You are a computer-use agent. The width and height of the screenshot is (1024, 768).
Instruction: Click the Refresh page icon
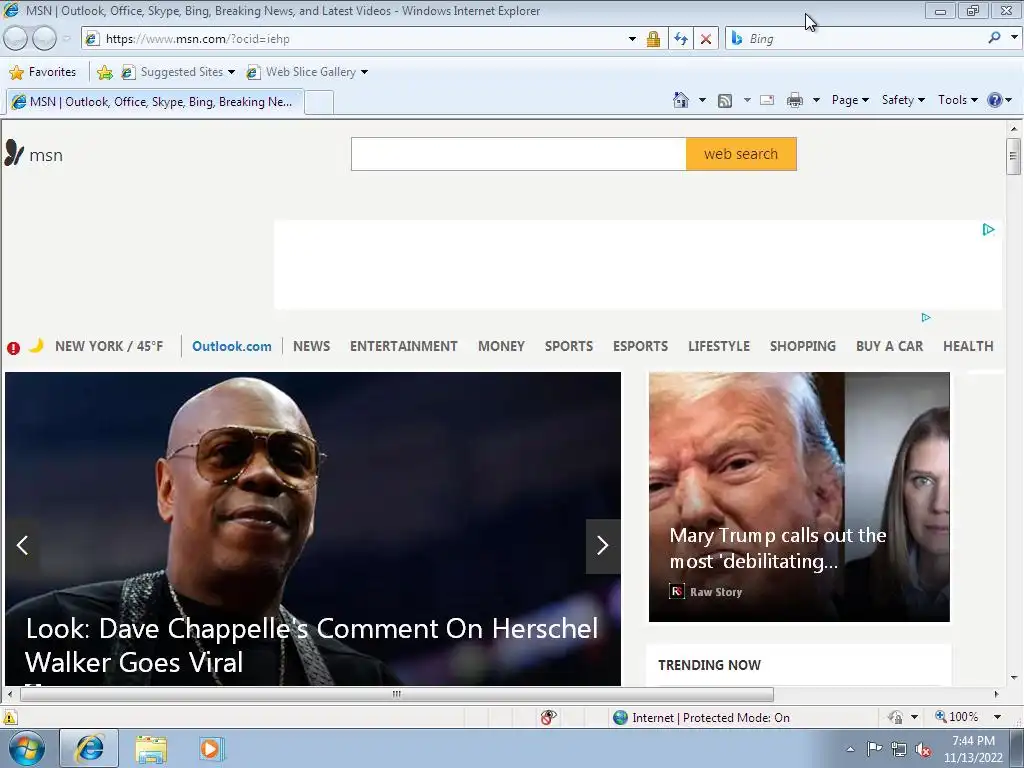click(x=680, y=39)
